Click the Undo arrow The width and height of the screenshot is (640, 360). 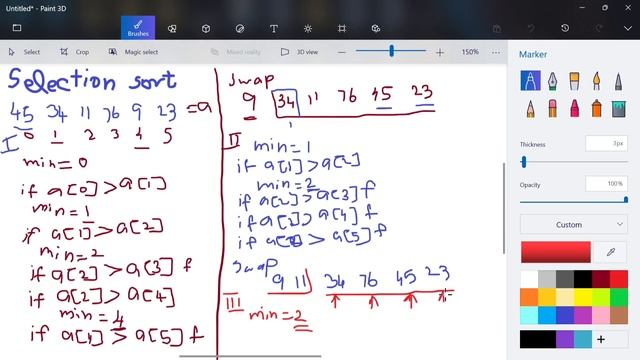click(531, 28)
